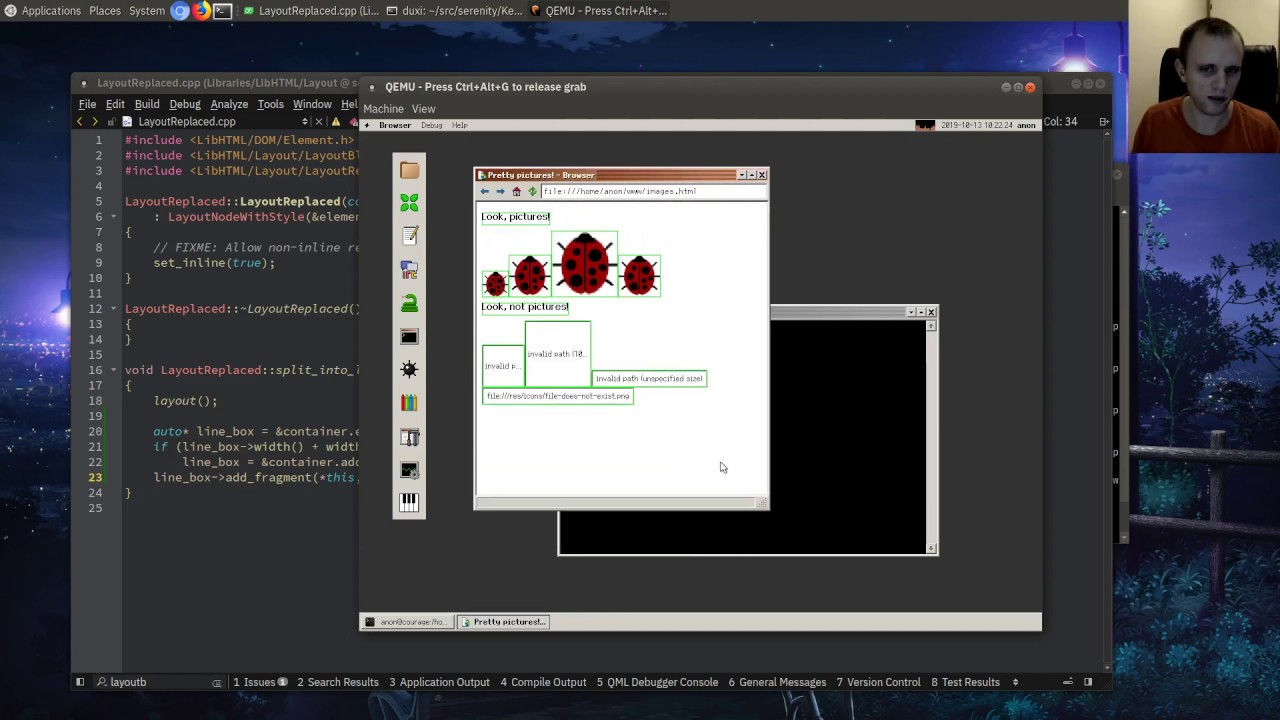Viewport: 1280px width, 720px height.
Task: Click the warning triangle icon in editor toolbar
Action: click(335, 122)
